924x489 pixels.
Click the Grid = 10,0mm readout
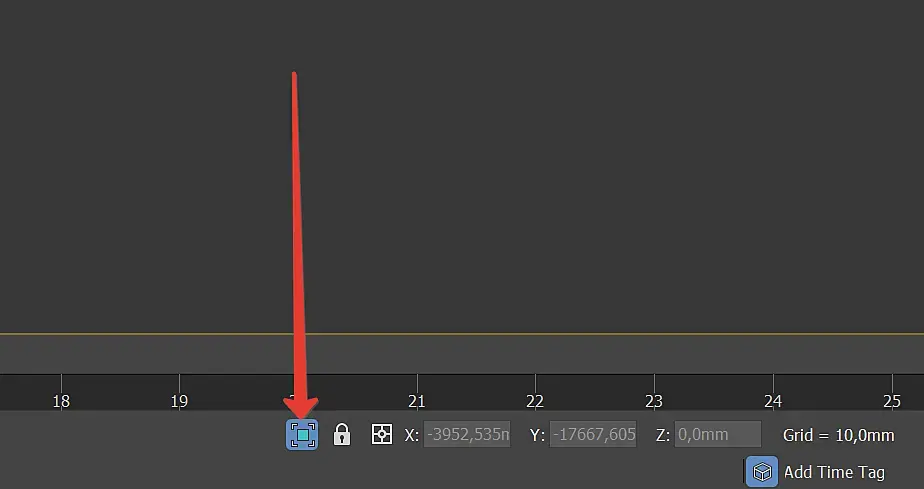coord(839,435)
